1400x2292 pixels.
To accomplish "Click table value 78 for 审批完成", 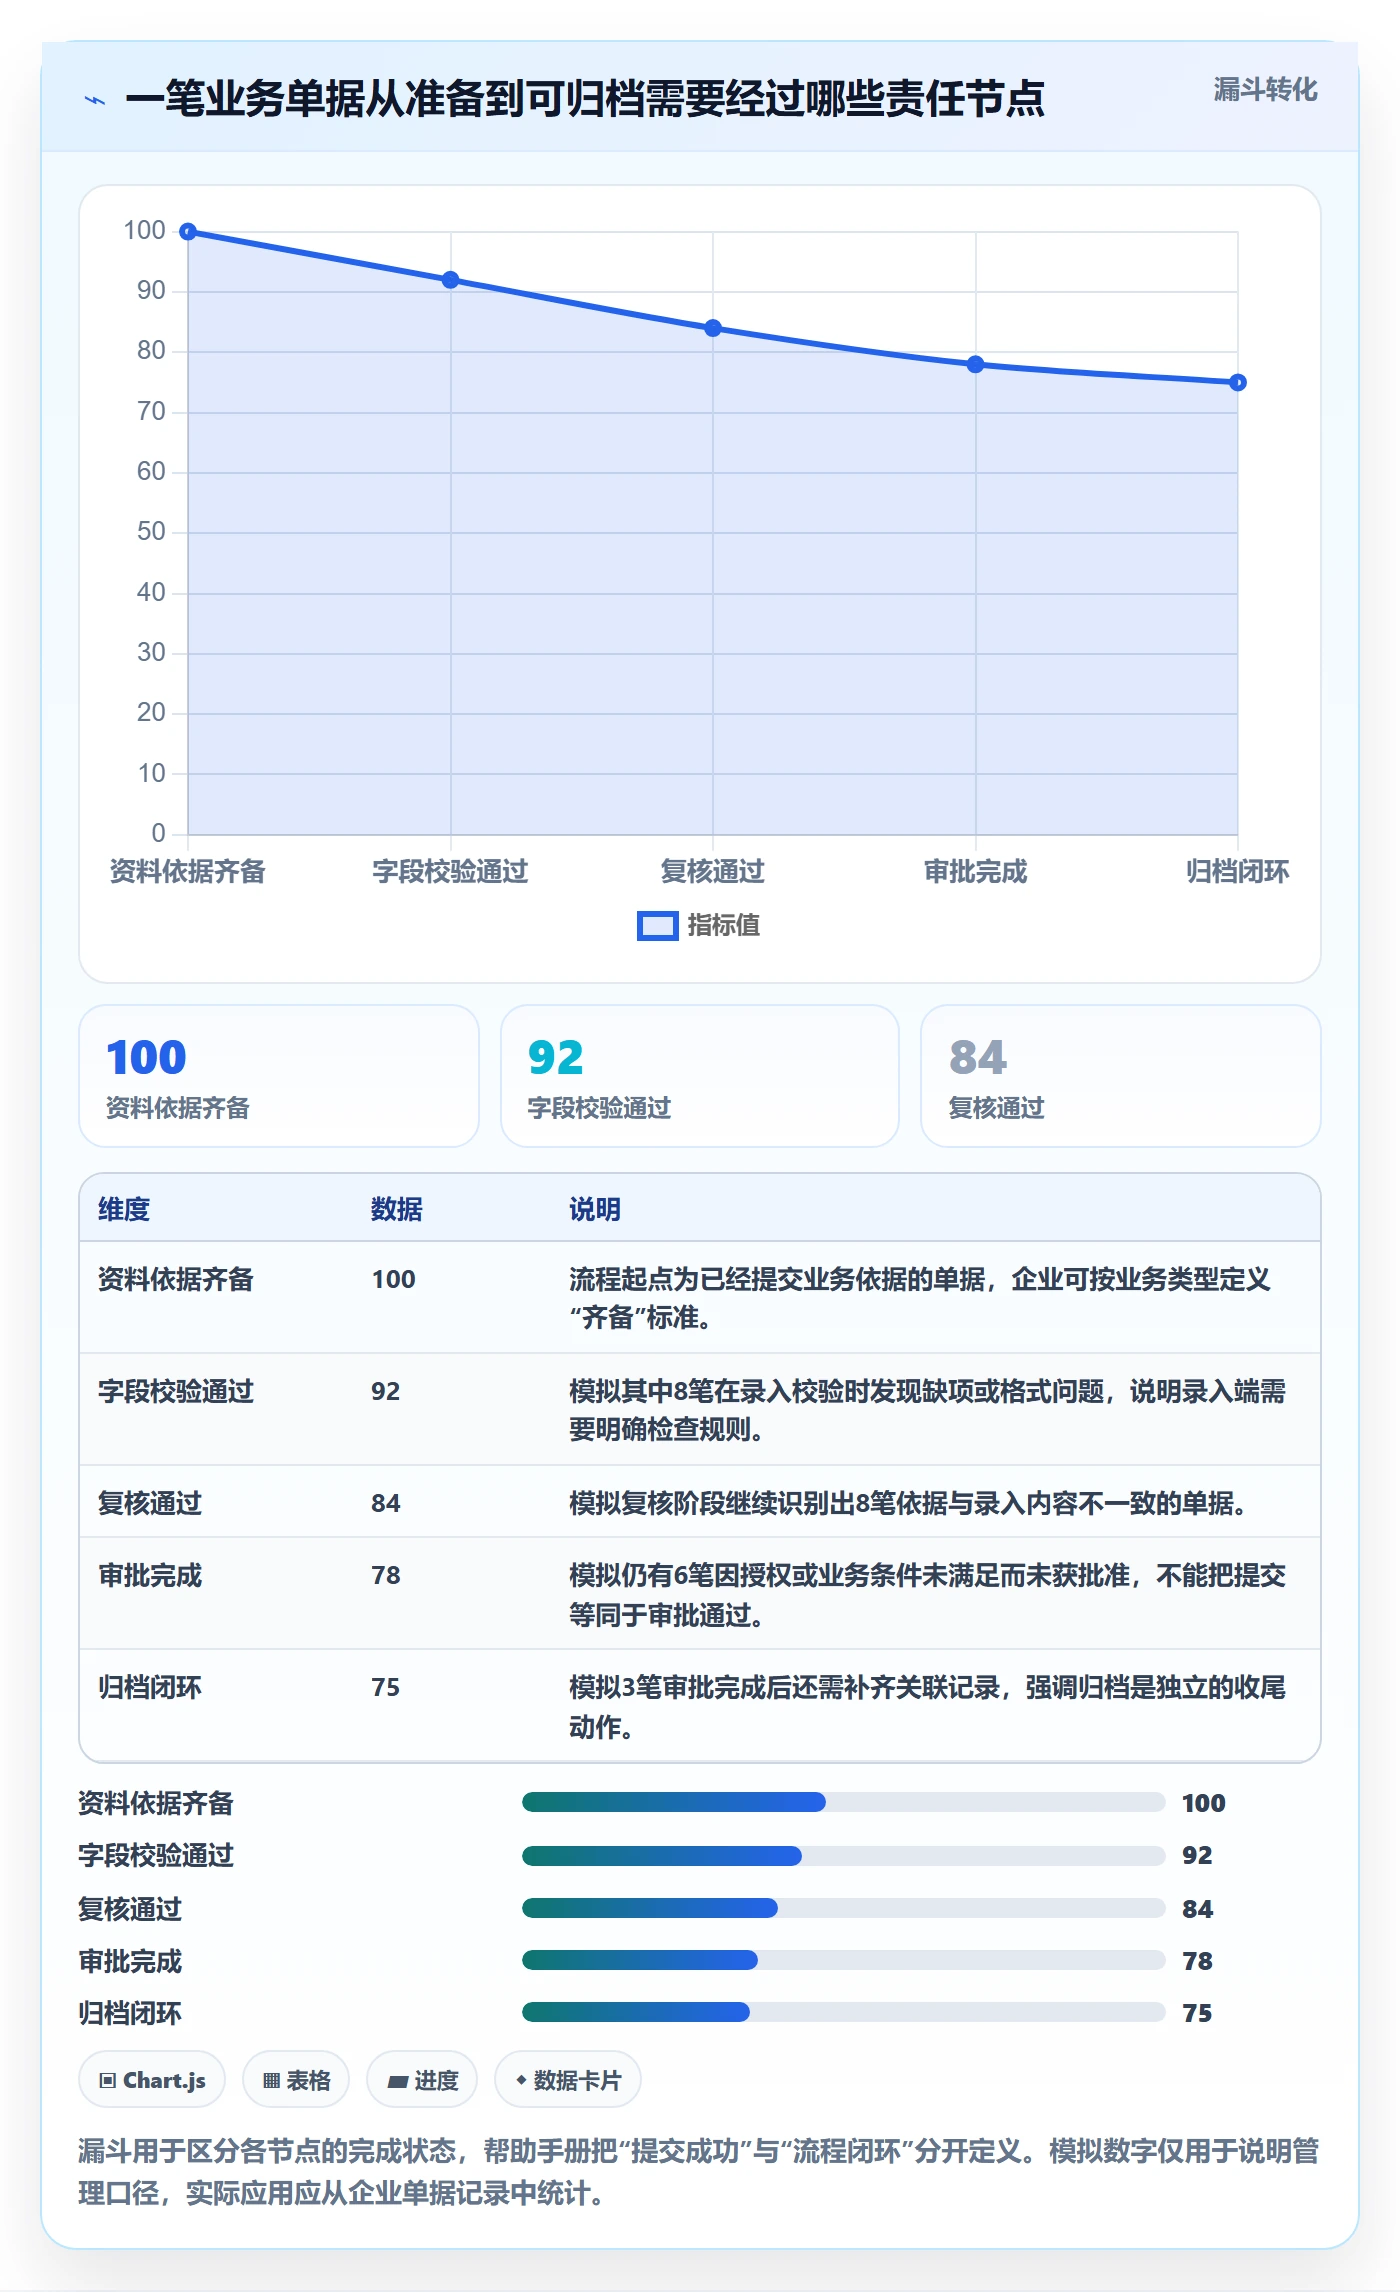I will click(386, 1576).
